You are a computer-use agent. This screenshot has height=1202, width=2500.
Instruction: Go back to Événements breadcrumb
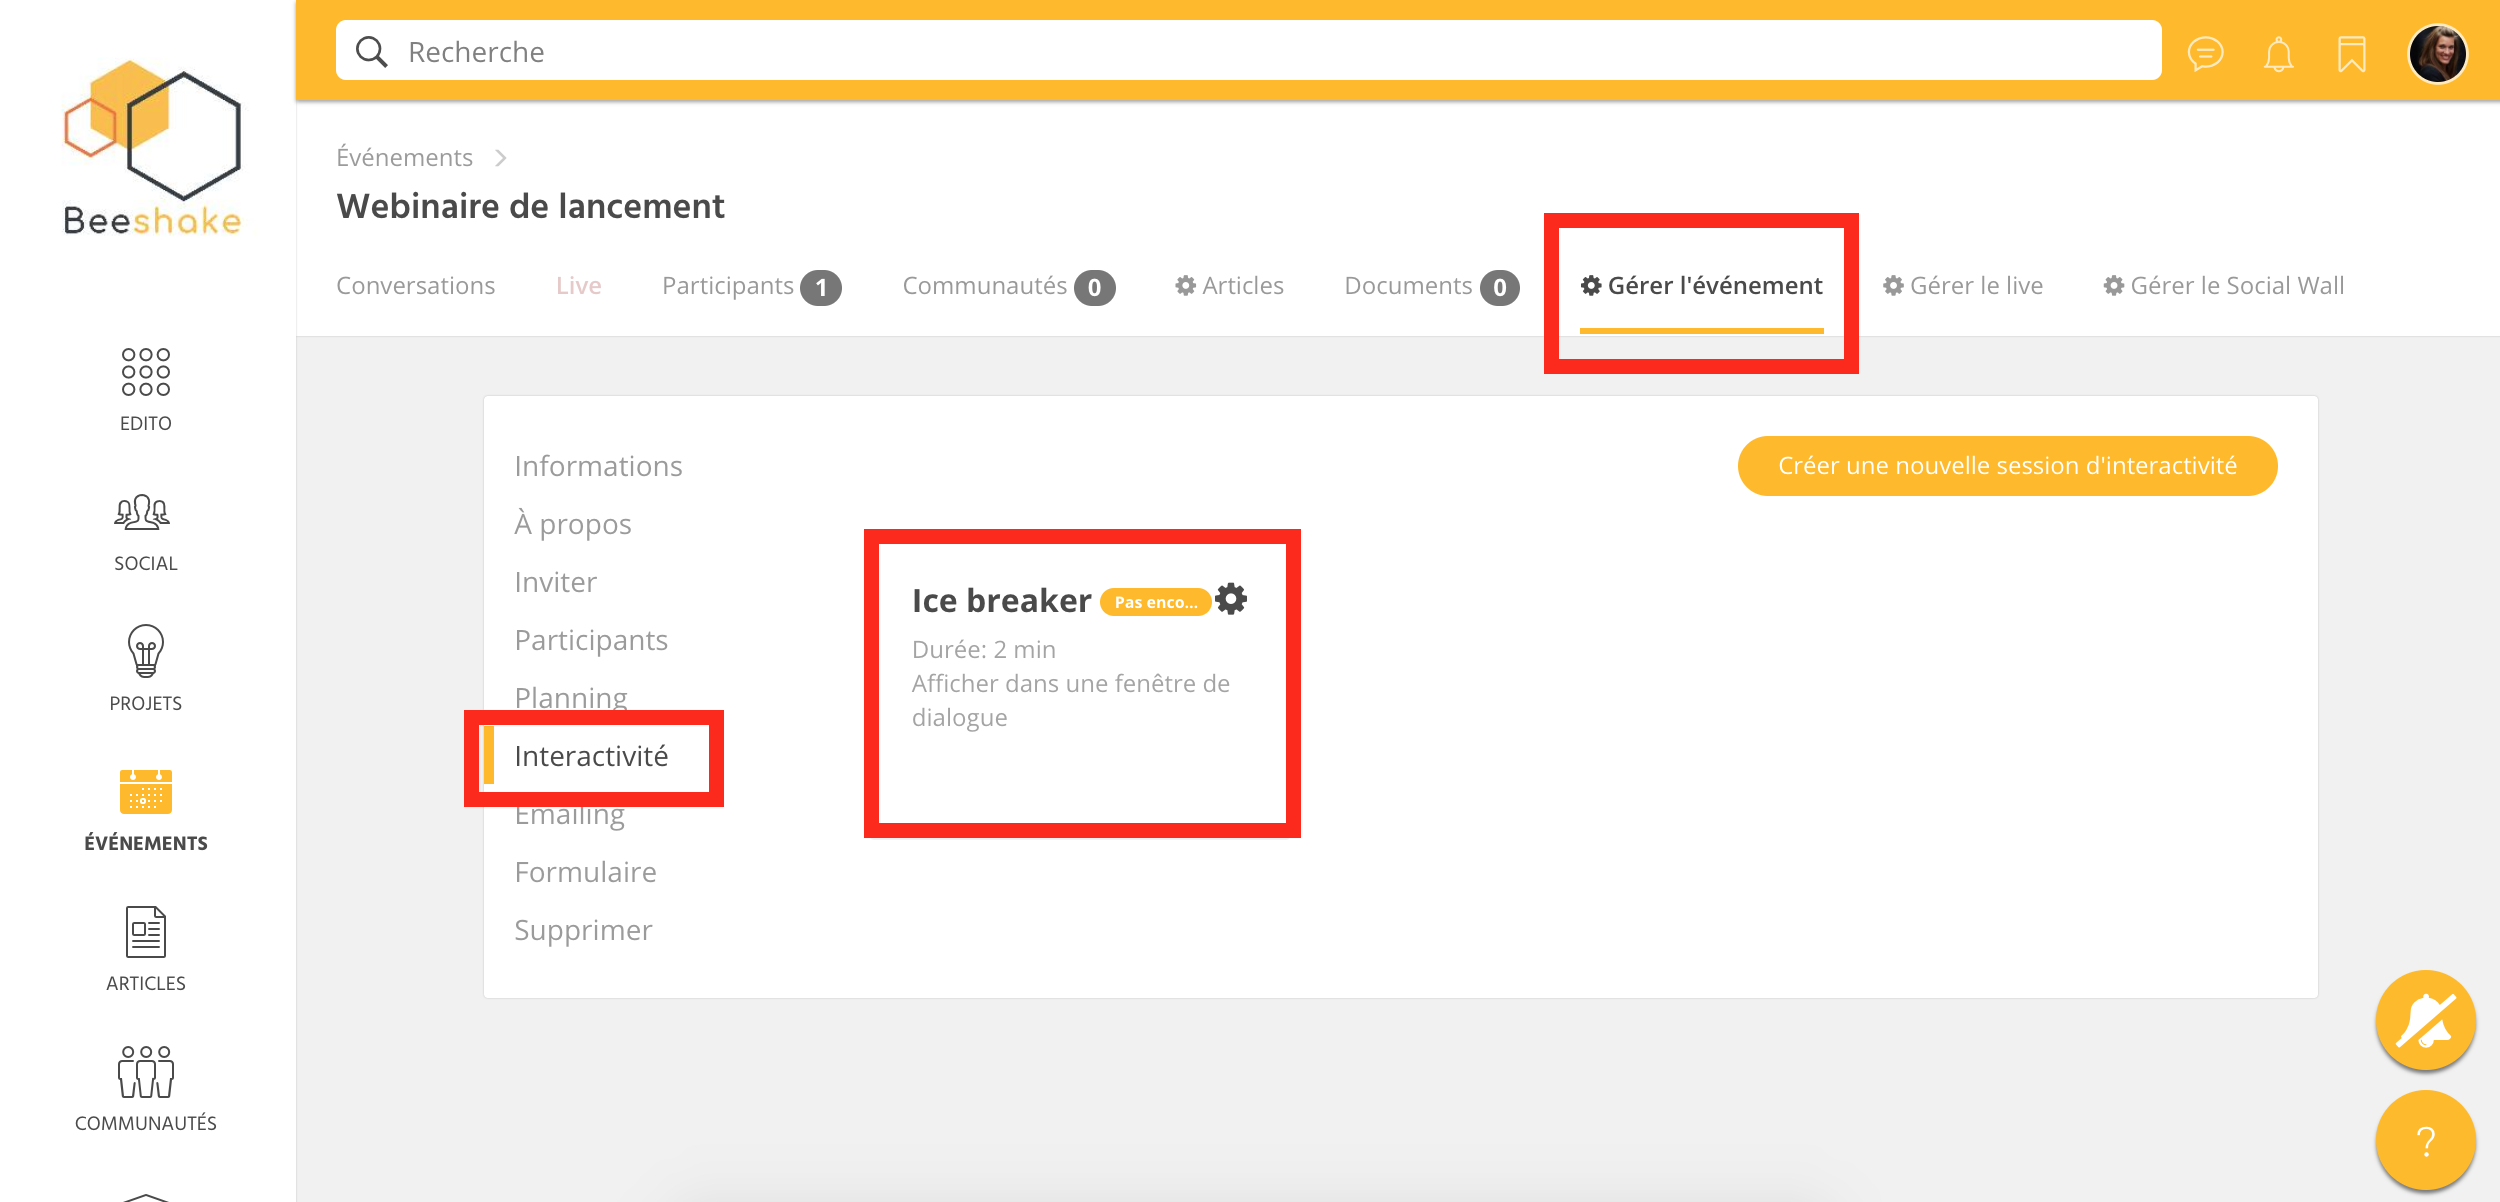[404, 157]
